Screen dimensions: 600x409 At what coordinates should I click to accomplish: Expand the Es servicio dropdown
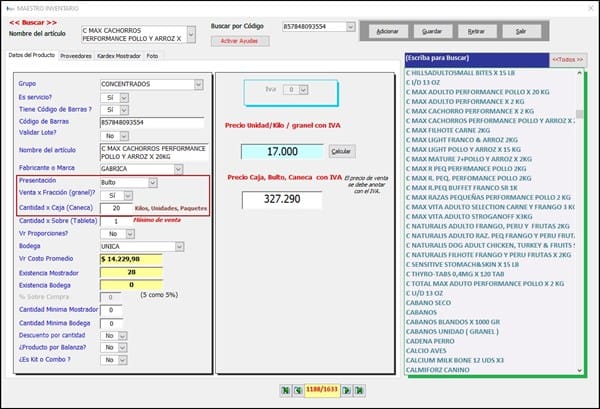124,98
